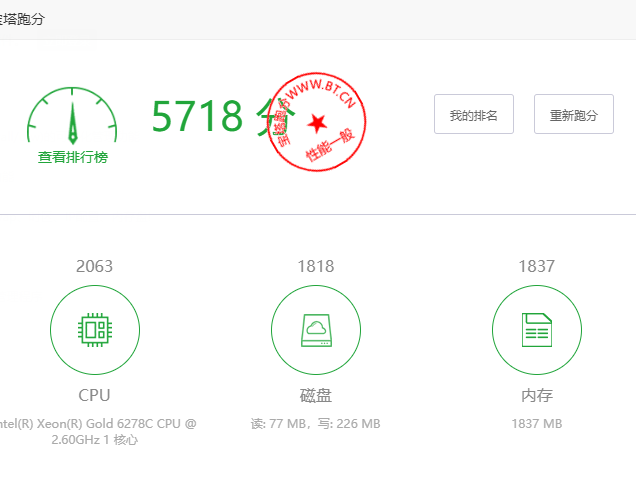
Task: Click the total score 5718 分
Action: pyautogui.click(x=223, y=117)
